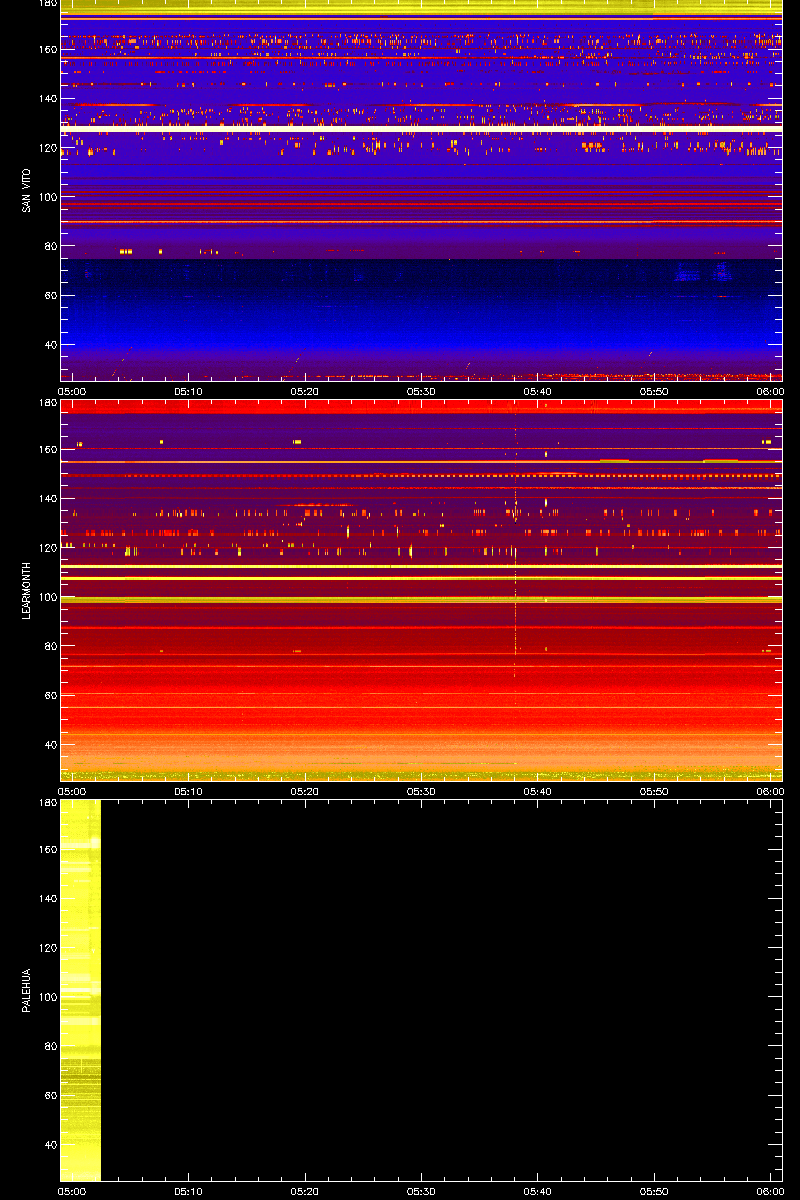The width and height of the screenshot is (800, 1200).
Task: Select 40 frequency label on Learmonth axis
Action: (49, 745)
